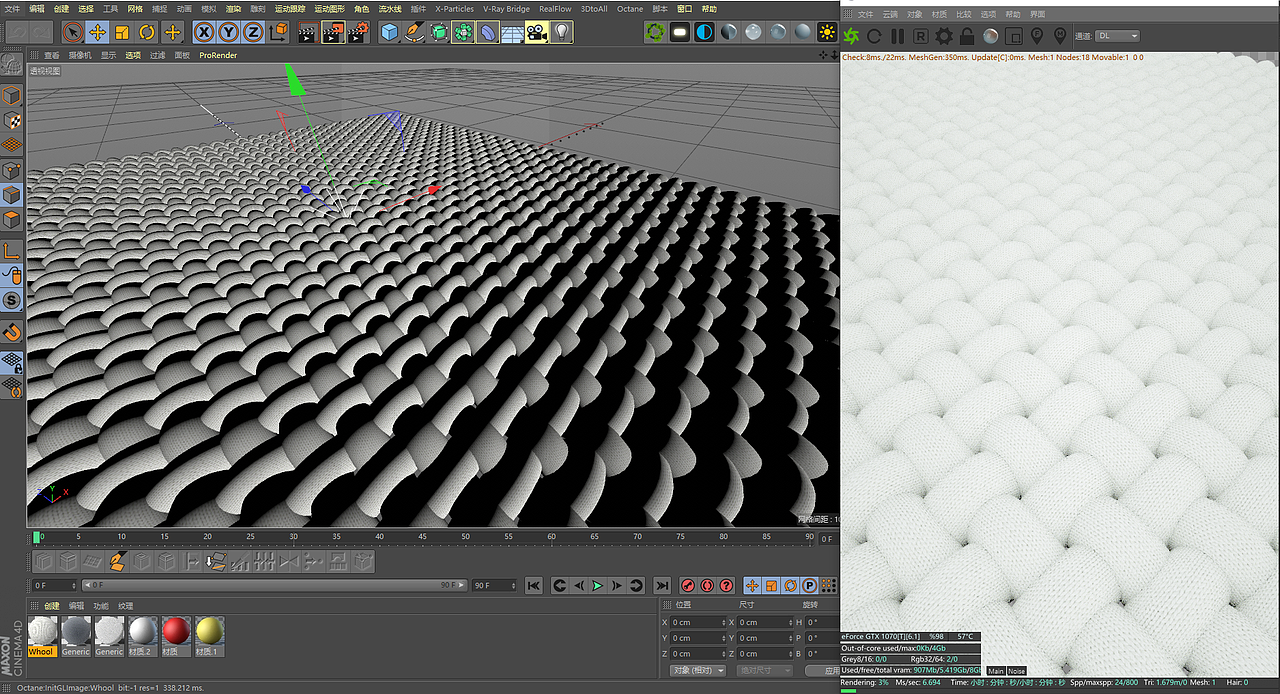Open the ProRender viewport menu

tap(218, 55)
